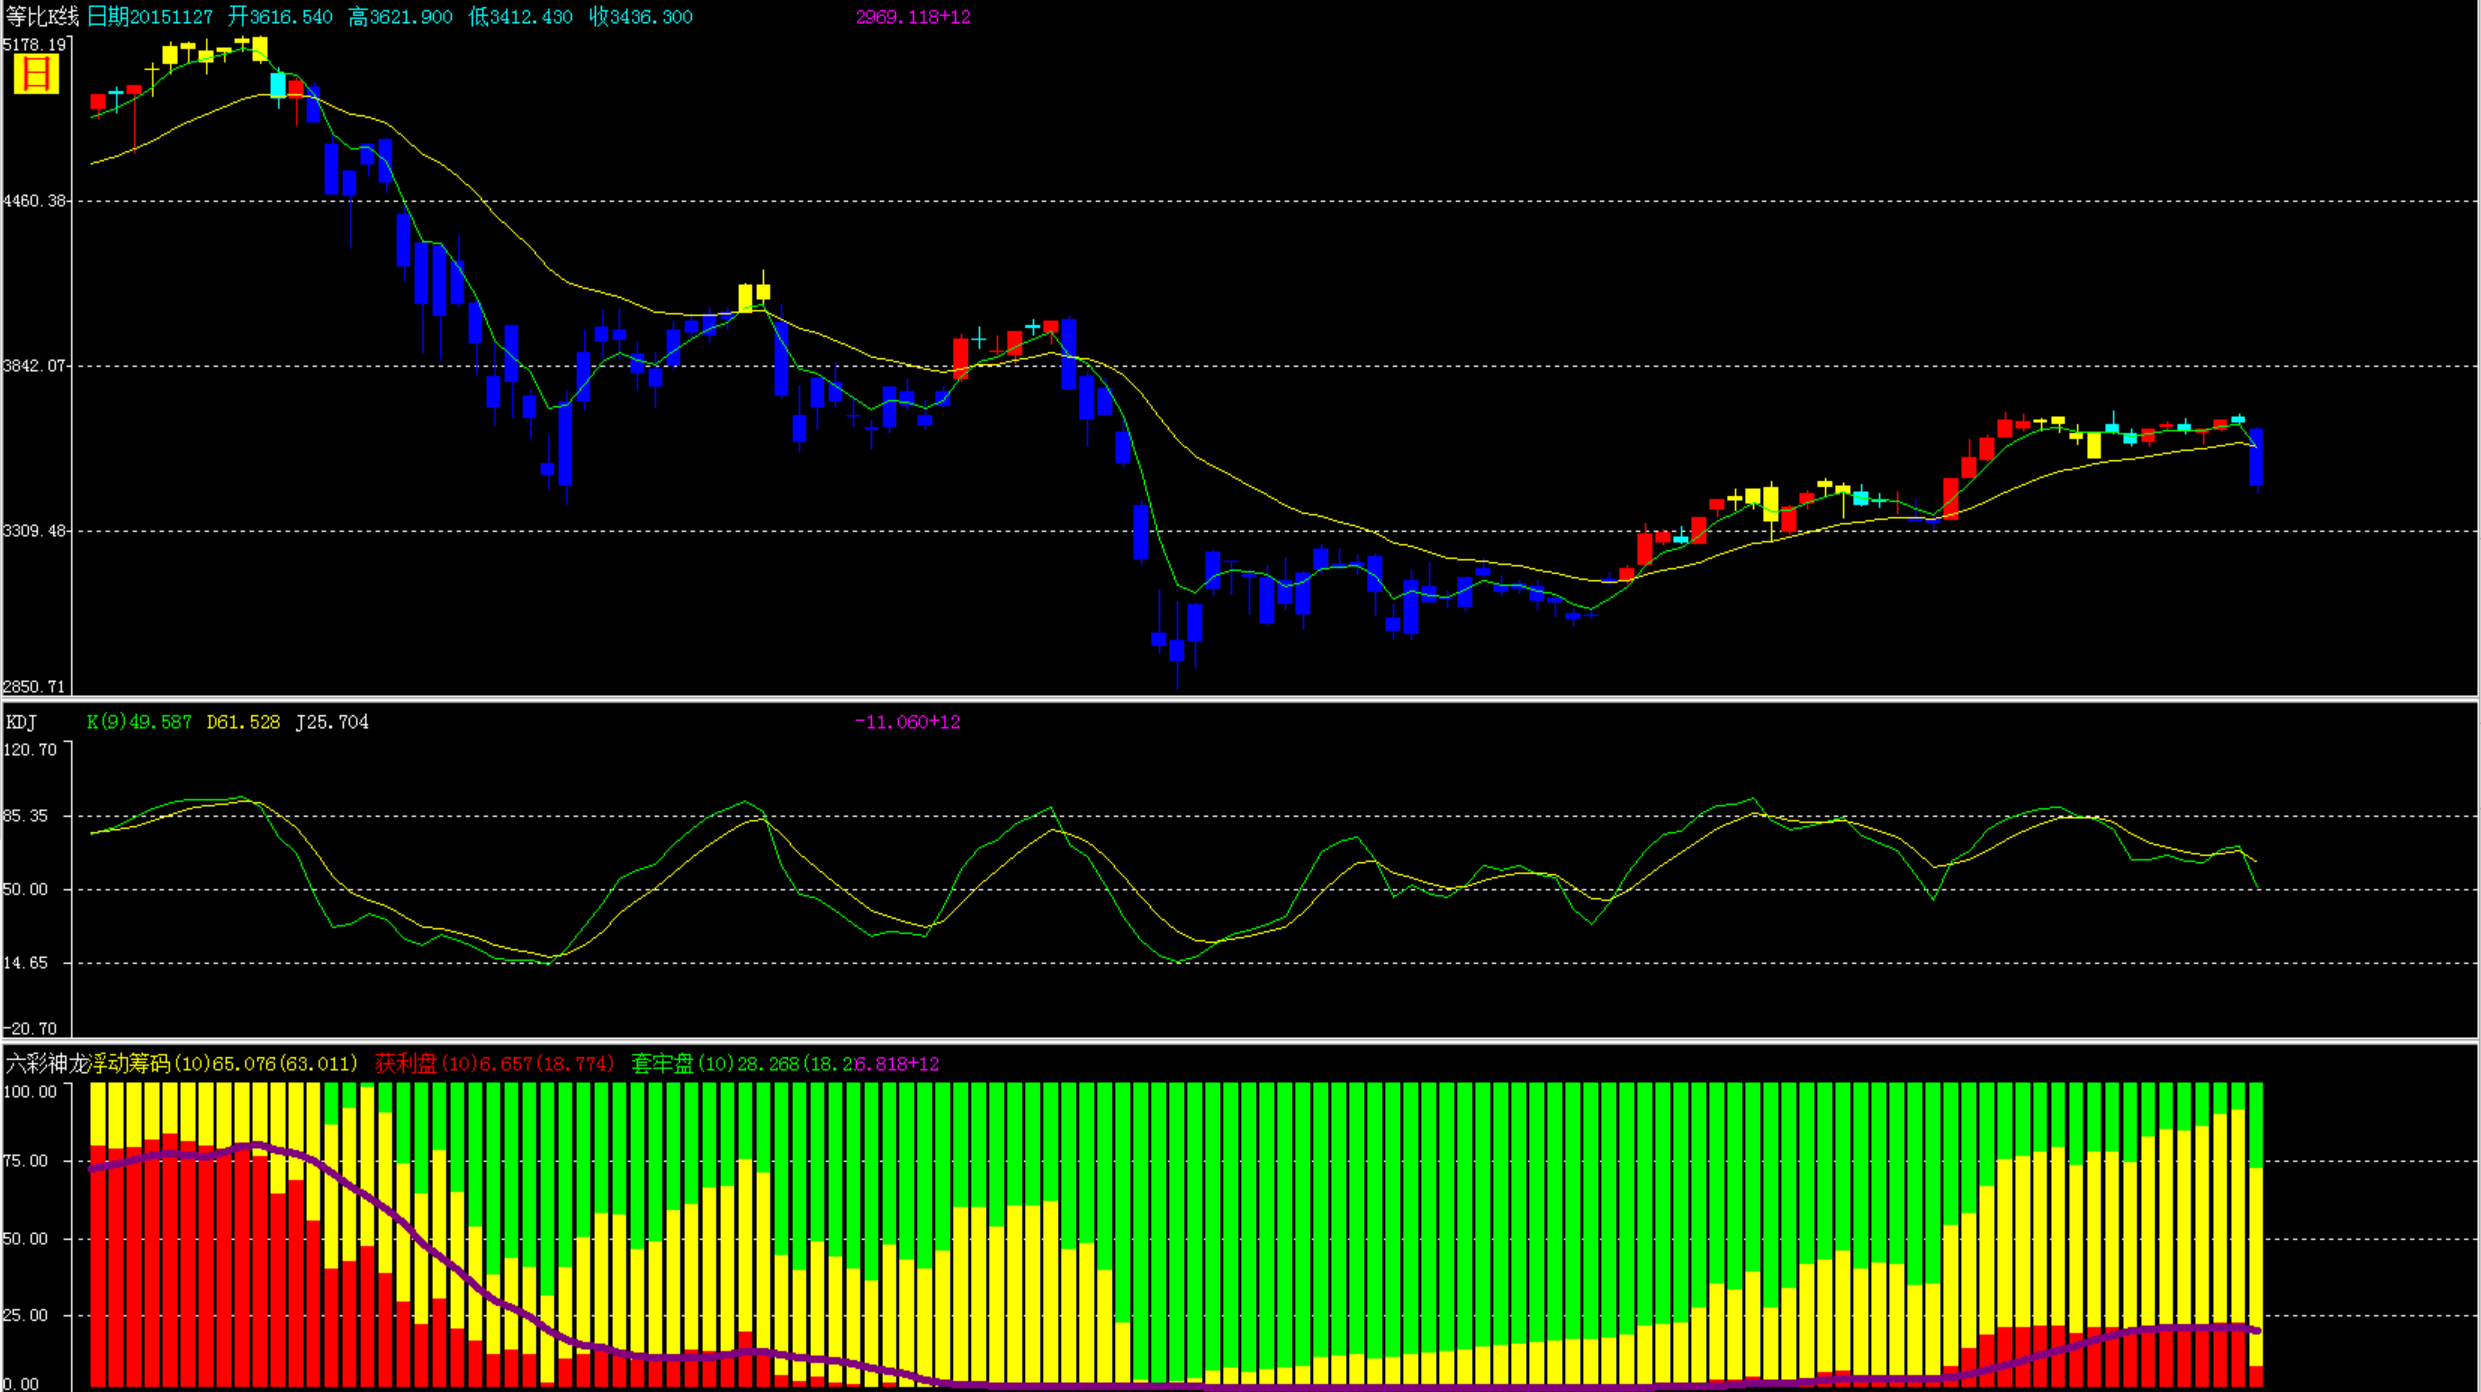The width and height of the screenshot is (2481, 1392).
Task: Click the date value 日期20151127
Action: (150, 17)
